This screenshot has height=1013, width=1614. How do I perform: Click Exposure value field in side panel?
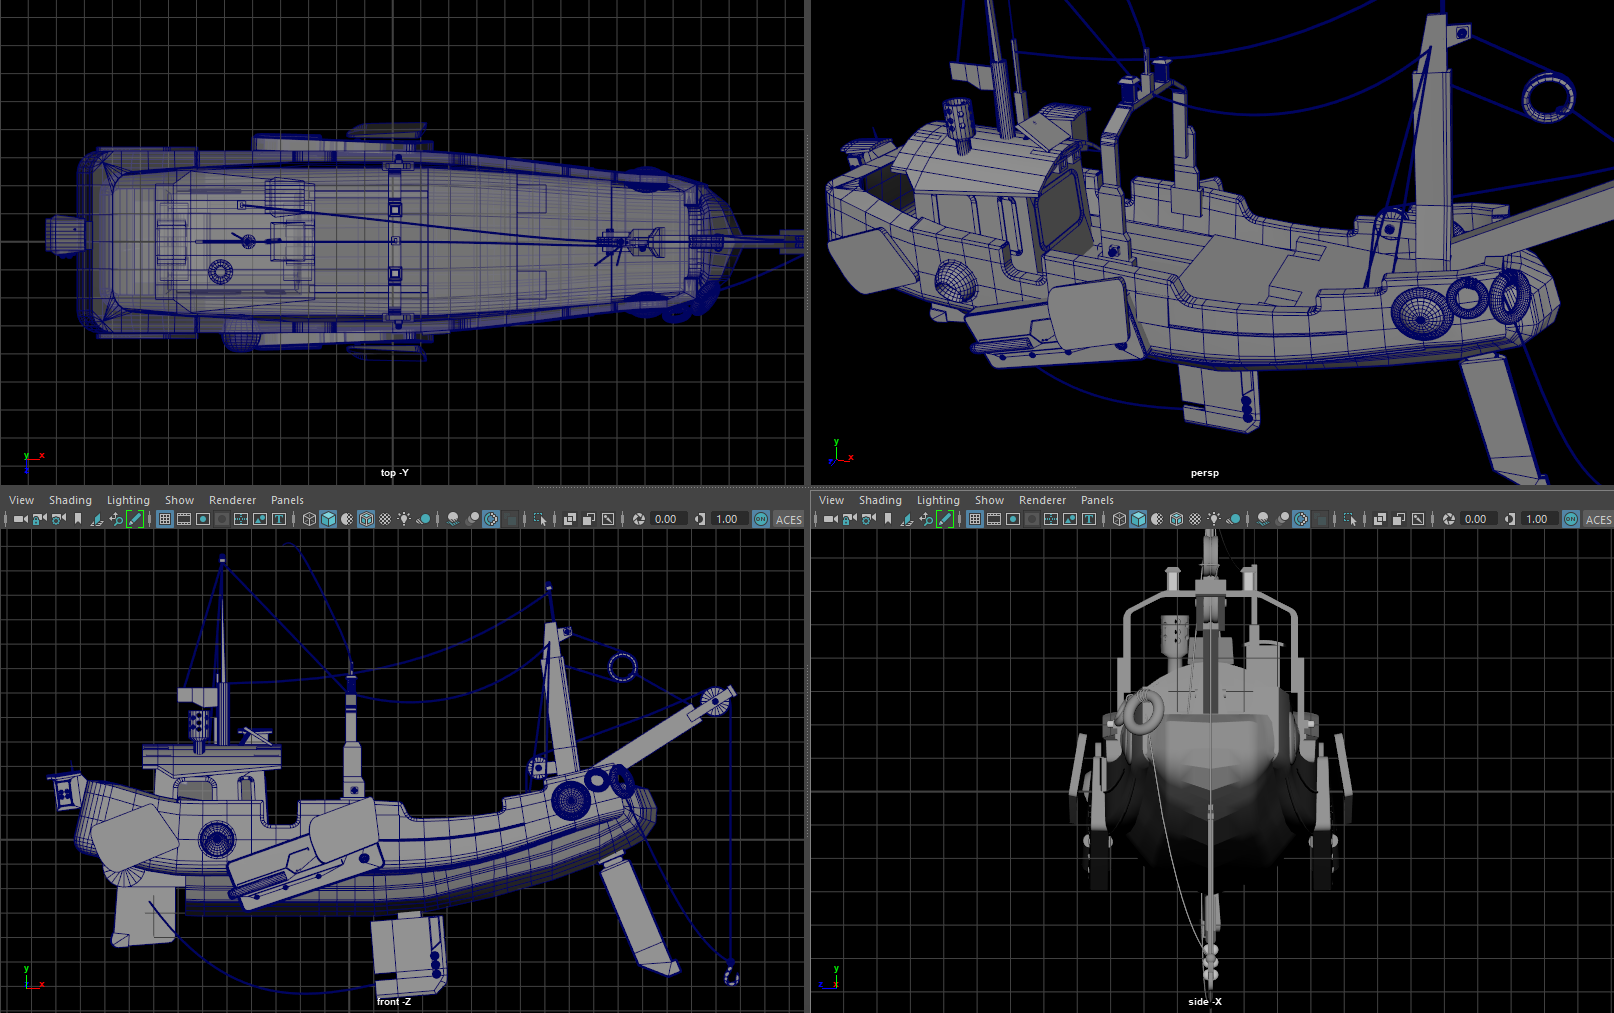(x=1477, y=519)
